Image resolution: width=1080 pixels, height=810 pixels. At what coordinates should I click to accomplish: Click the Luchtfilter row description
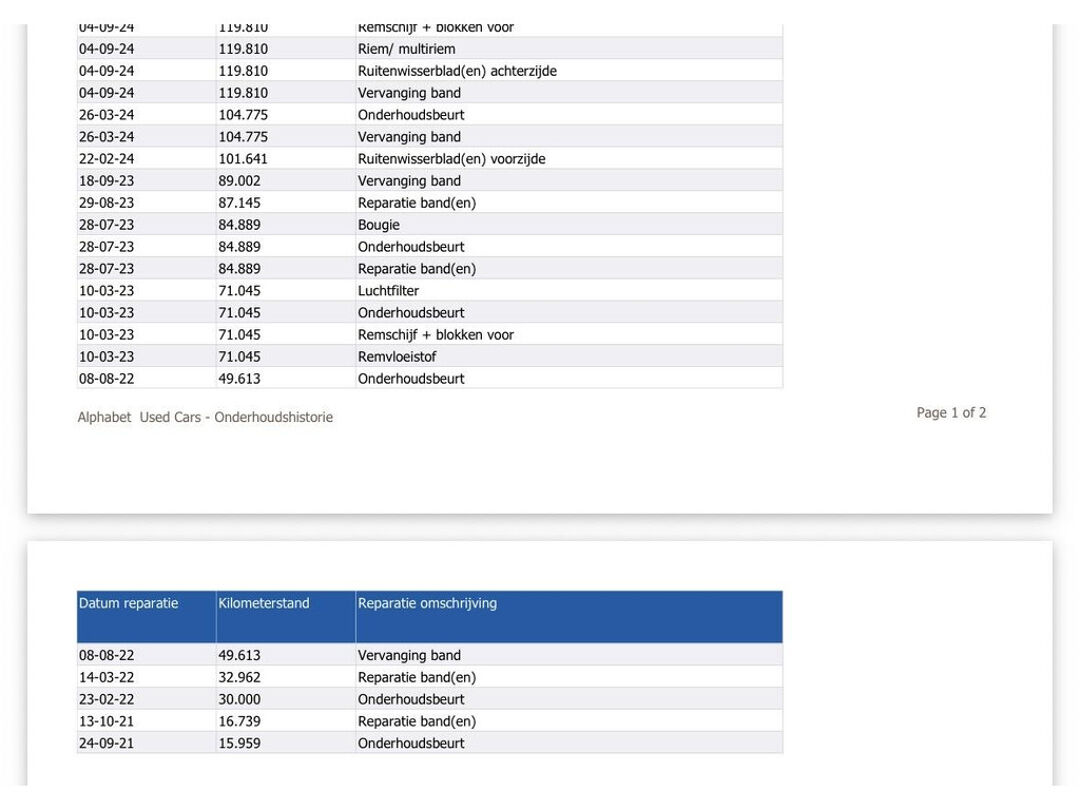pyautogui.click(x=388, y=291)
